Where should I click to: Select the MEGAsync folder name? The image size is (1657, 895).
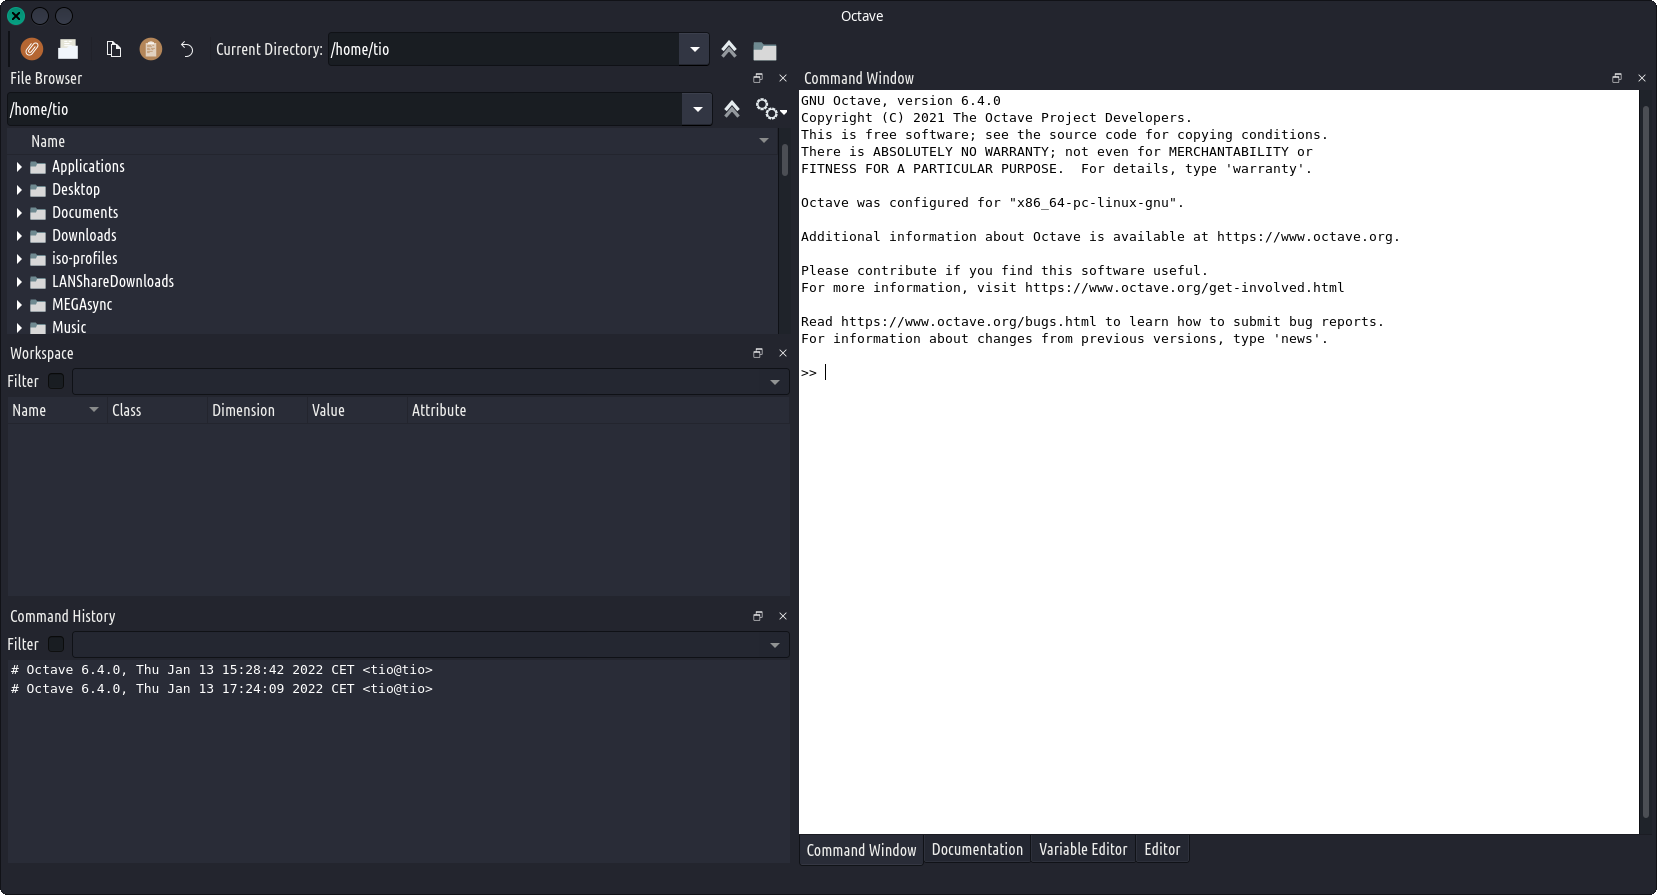tap(82, 305)
